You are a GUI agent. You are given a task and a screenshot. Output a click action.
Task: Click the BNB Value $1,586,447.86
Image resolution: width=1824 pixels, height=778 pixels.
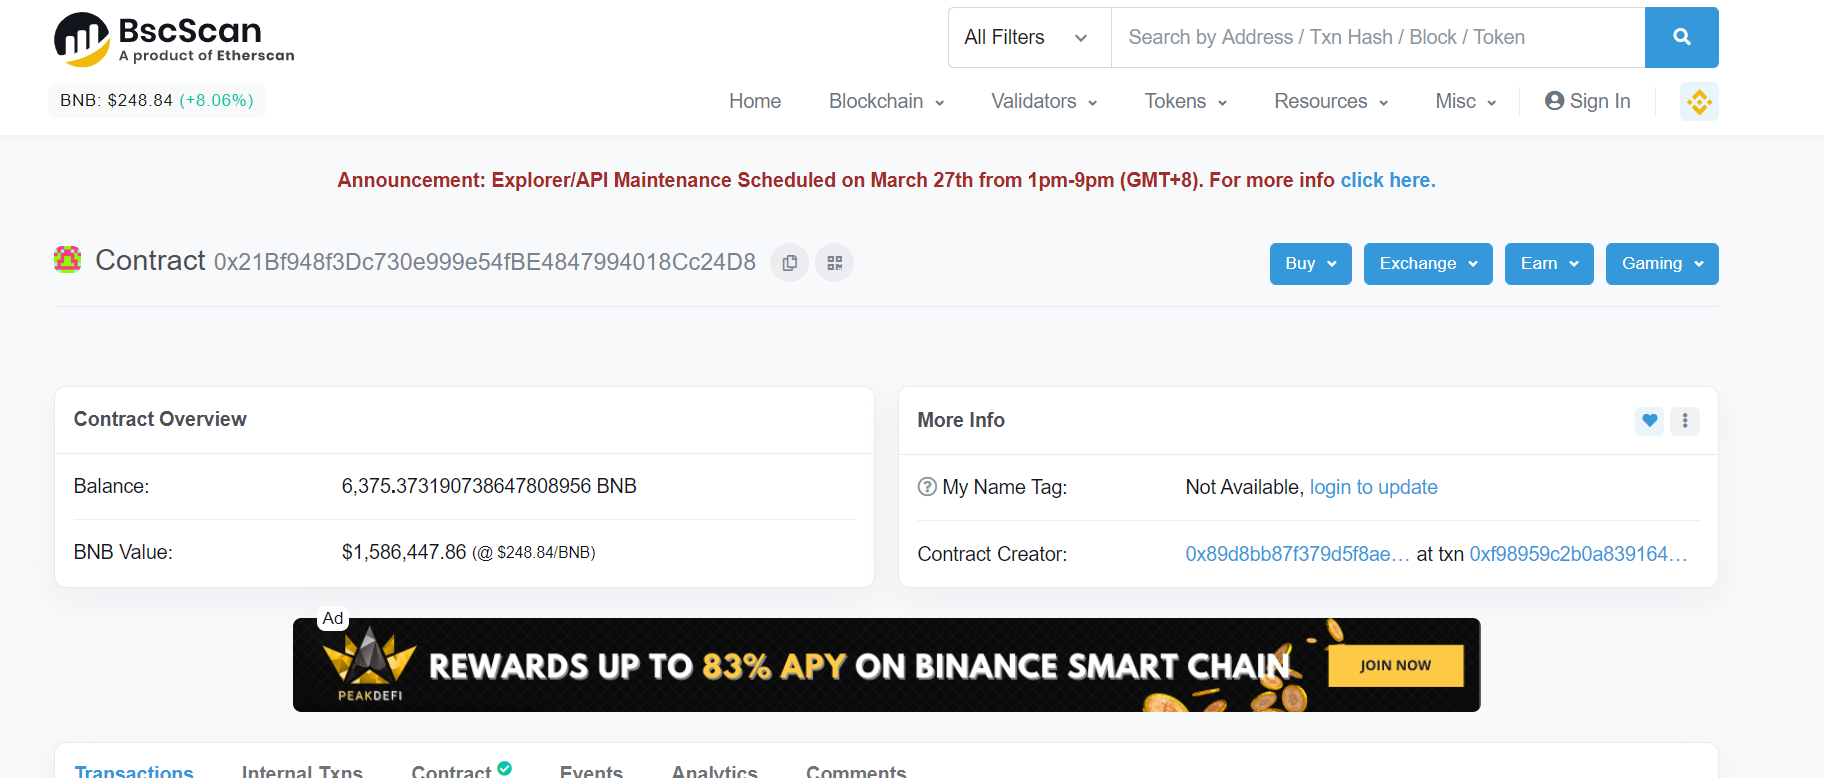(x=404, y=552)
